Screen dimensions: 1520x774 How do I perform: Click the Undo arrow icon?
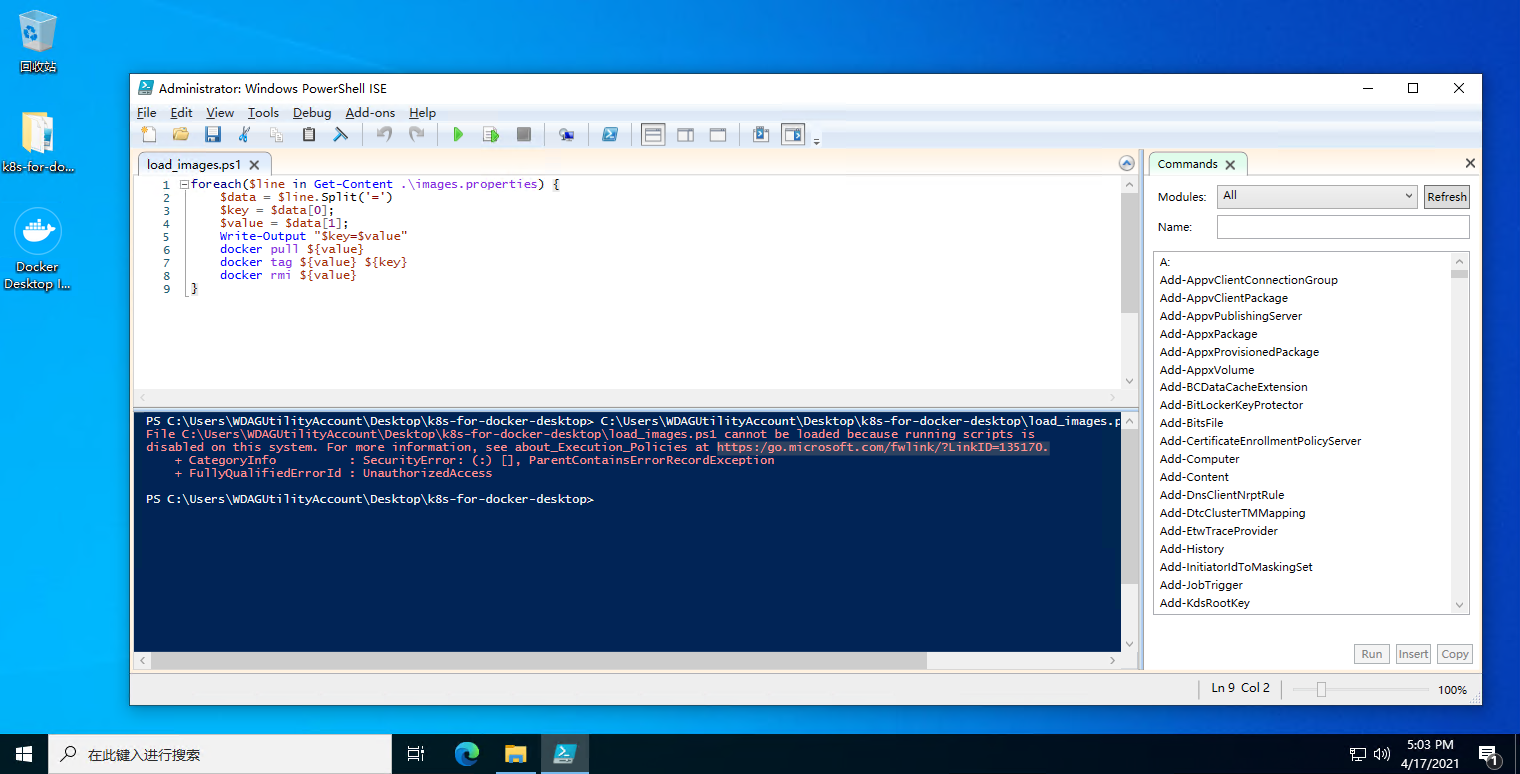click(384, 134)
